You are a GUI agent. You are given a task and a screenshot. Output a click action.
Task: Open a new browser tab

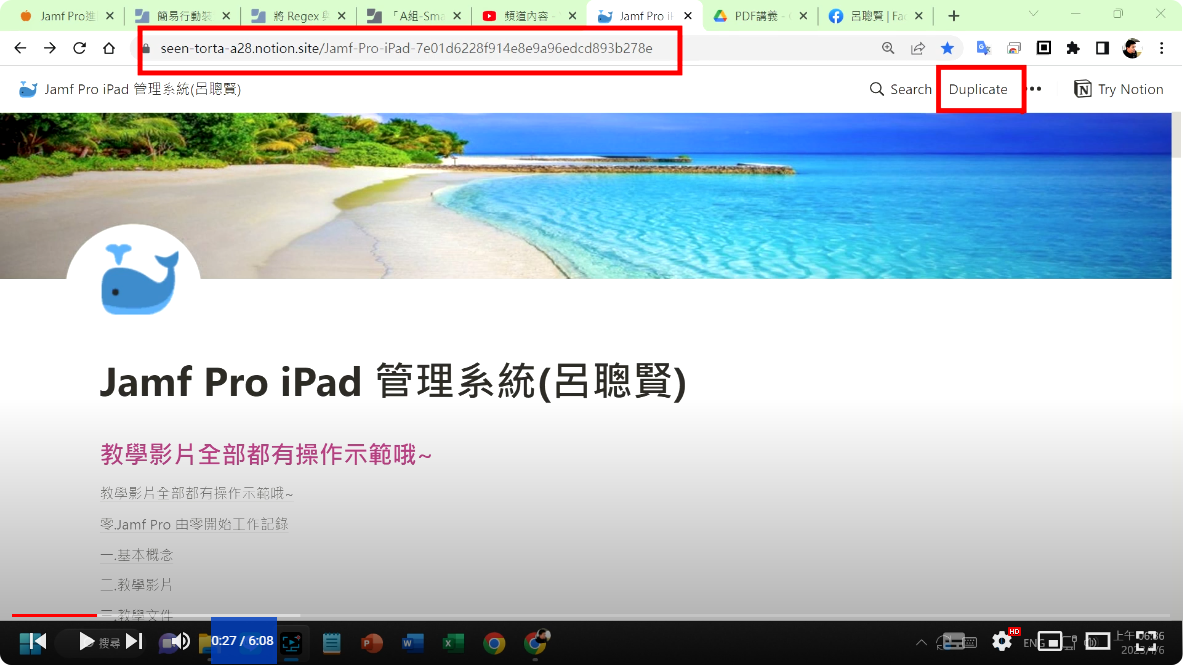[x=954, y=16]
